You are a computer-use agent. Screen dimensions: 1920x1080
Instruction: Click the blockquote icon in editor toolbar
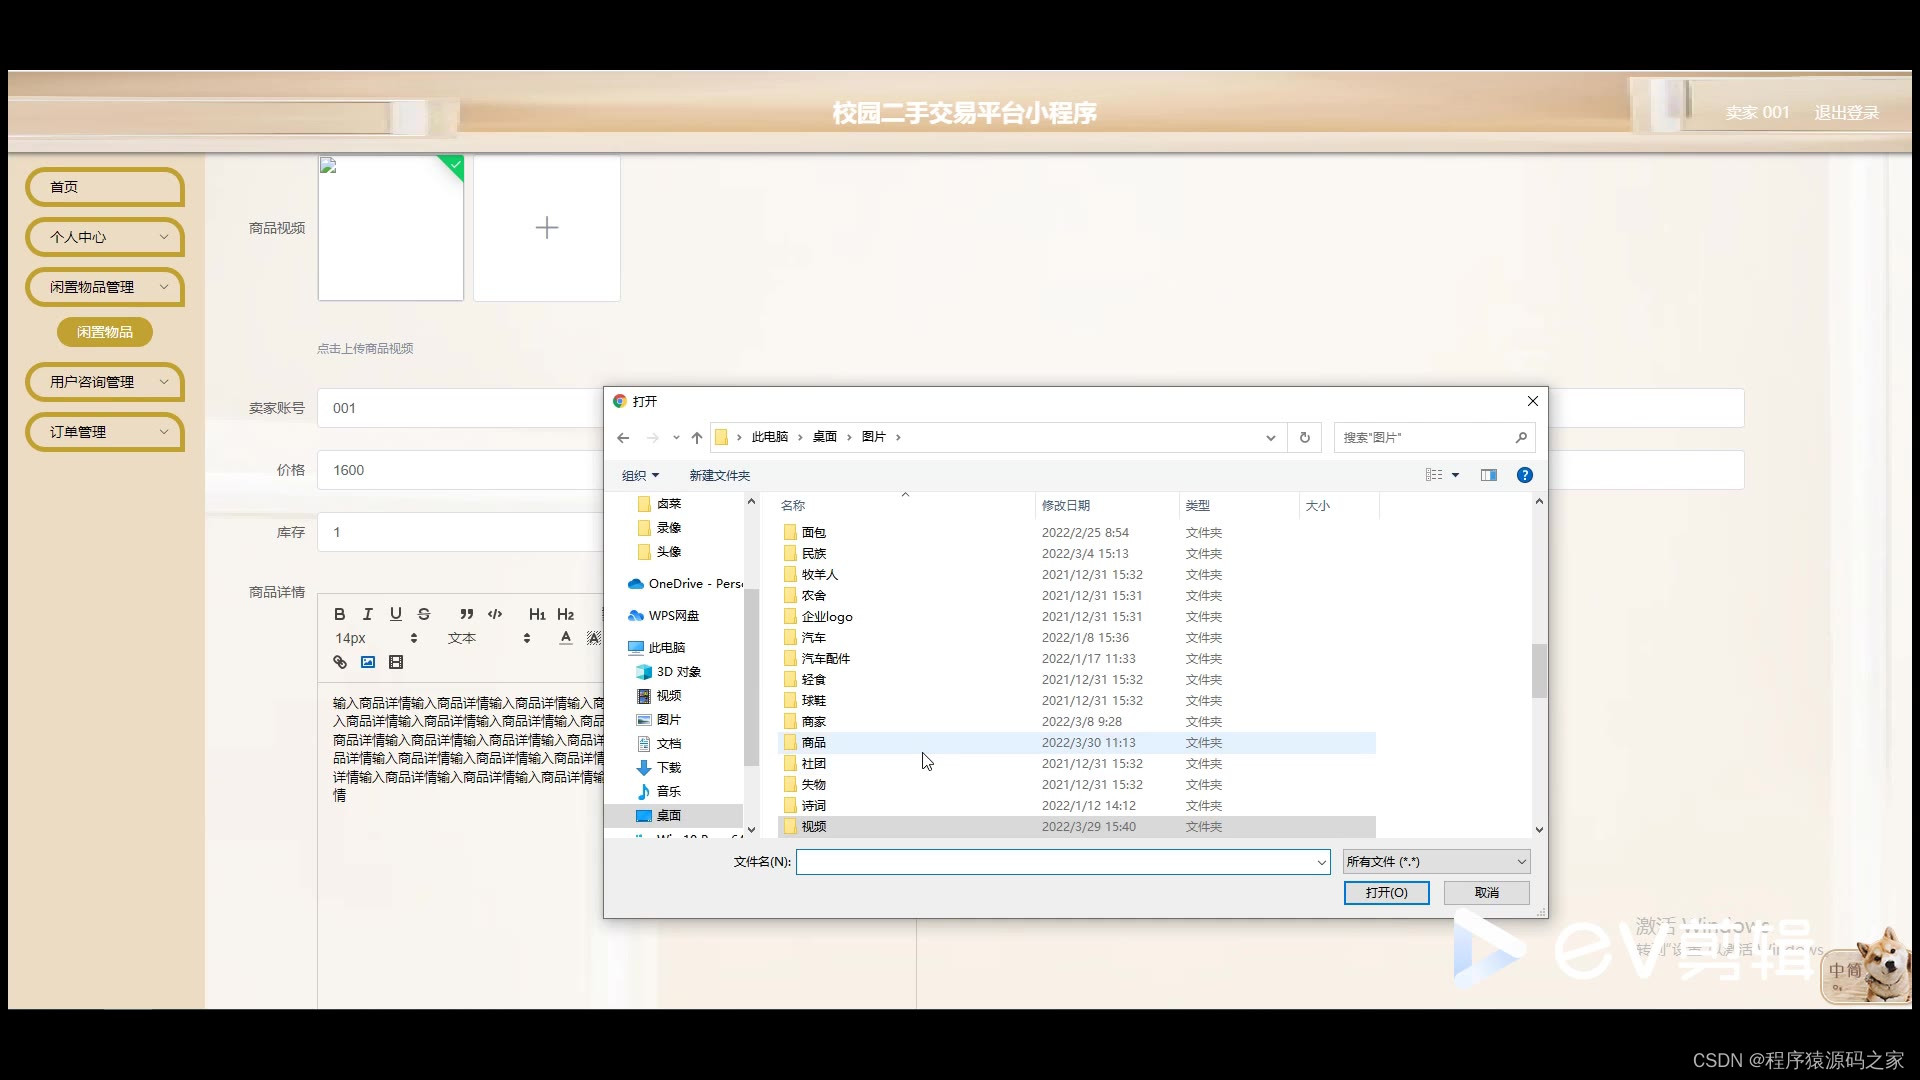pos(466,614)
